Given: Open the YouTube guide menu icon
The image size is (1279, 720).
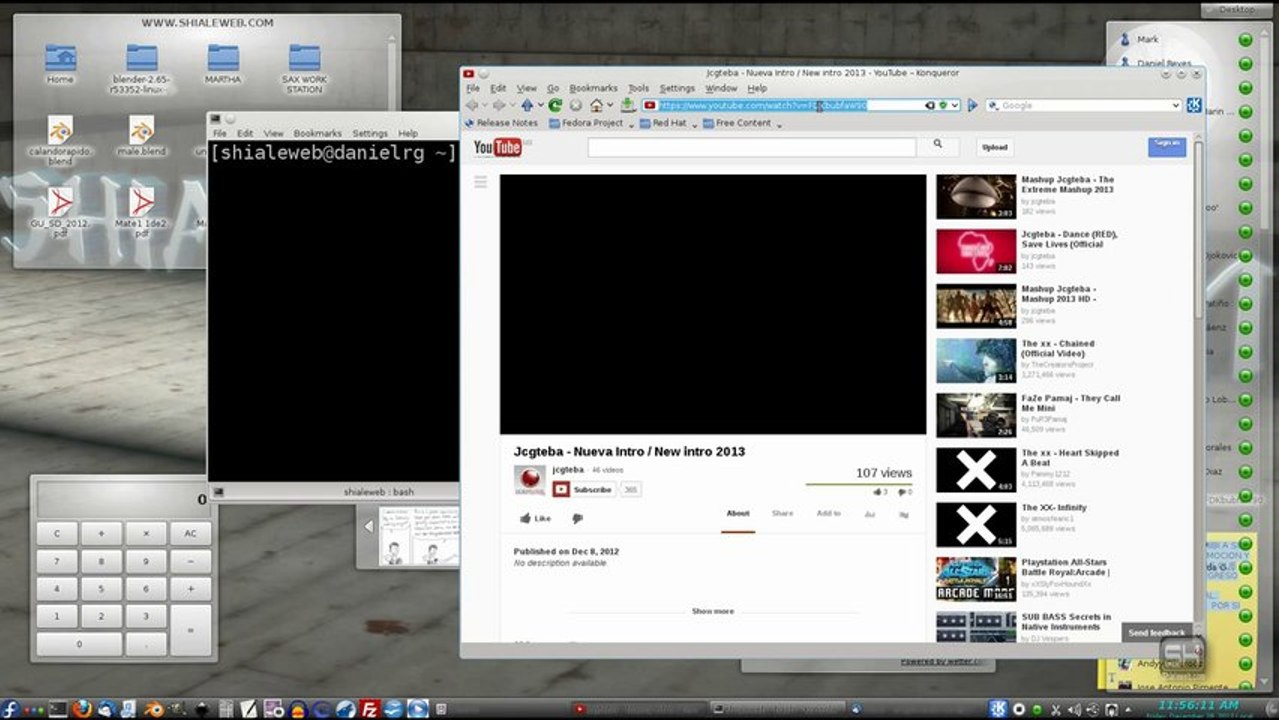Looking at the screenshot, I should (480, 182).
